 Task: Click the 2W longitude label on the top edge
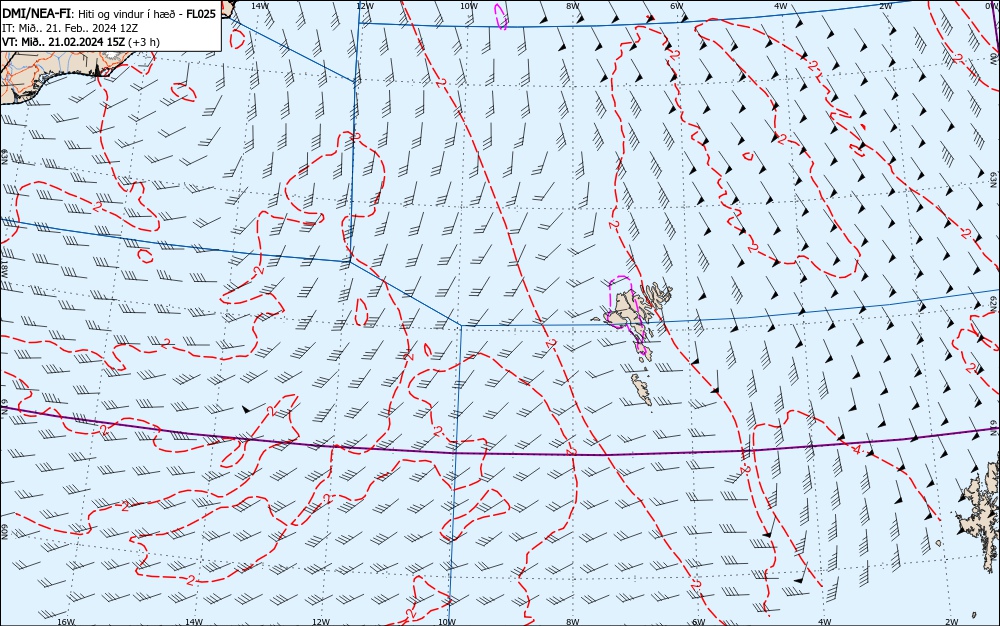885,6
